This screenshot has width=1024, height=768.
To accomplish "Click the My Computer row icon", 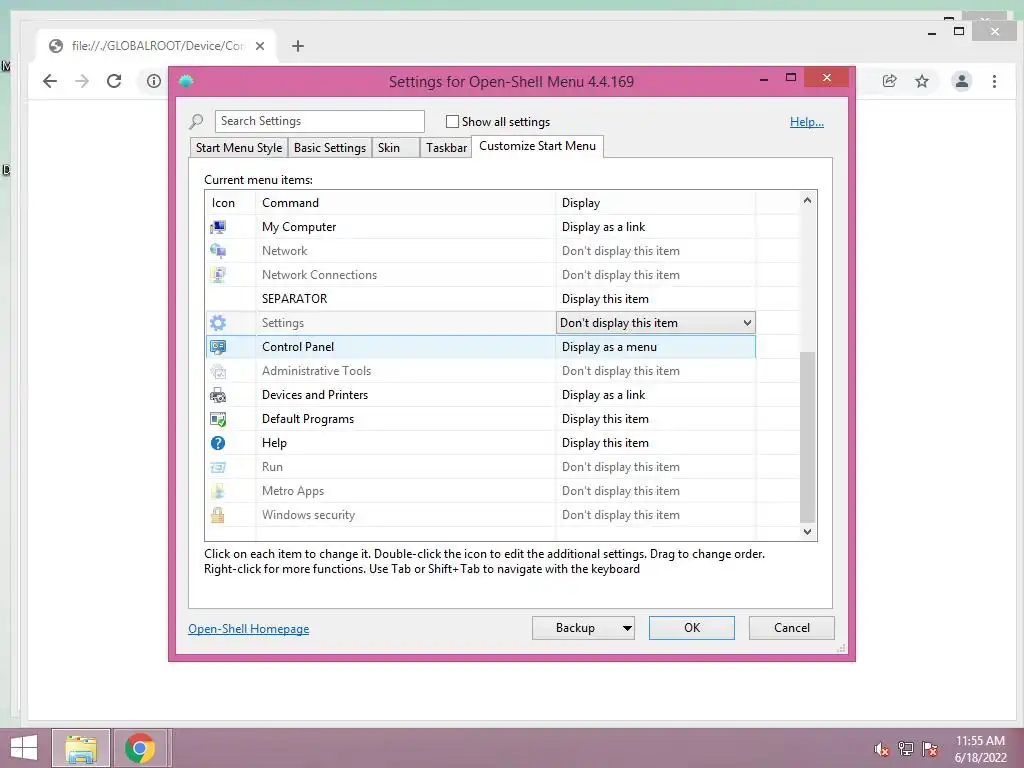I will pos(217,227).
